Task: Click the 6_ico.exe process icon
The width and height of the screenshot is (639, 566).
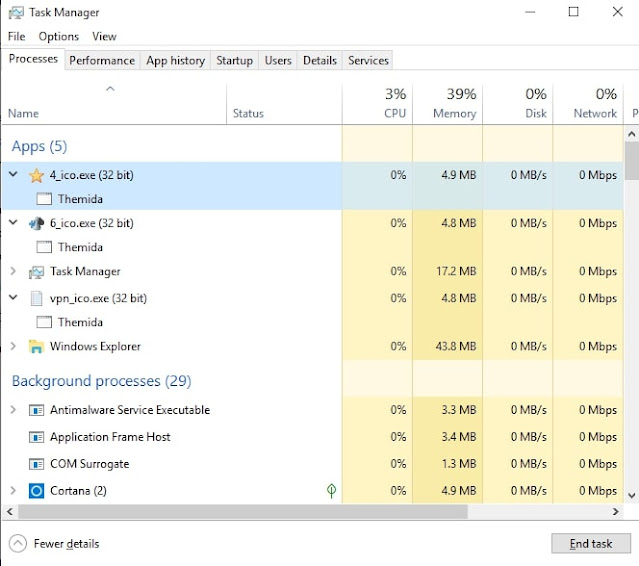Action: [x=36, y=224]
